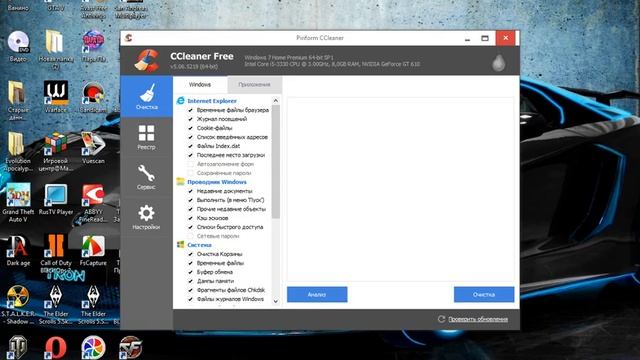Select the Call of Duty Black Ops icon
640x360 pixels.
(56, 253)
